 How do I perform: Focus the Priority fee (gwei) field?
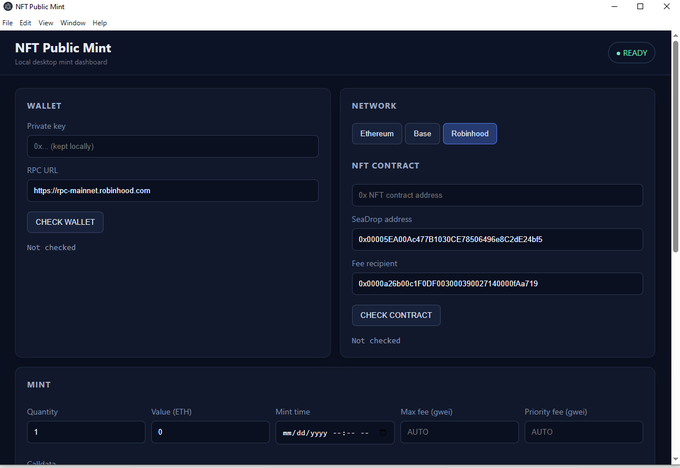click(x=583, y=432)
